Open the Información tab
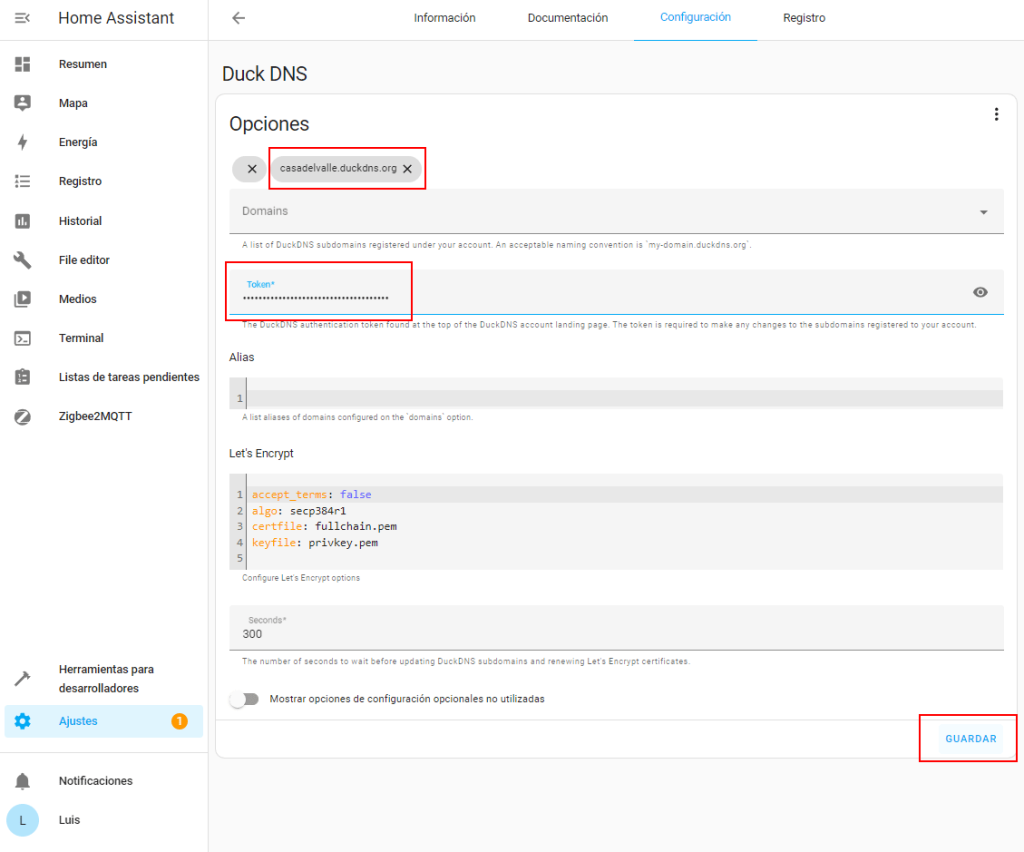This screenshot has height=852, width=1024. [x=444, y=18]
